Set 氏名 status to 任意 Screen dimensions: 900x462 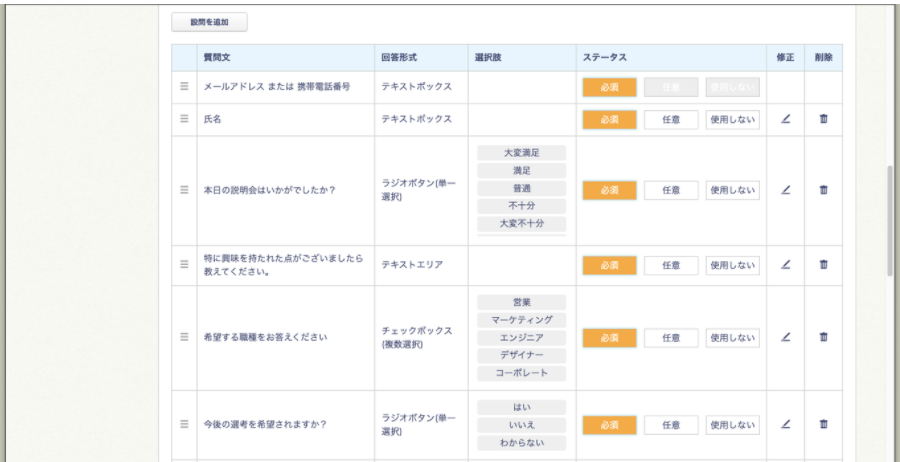[x=670, y=119]
